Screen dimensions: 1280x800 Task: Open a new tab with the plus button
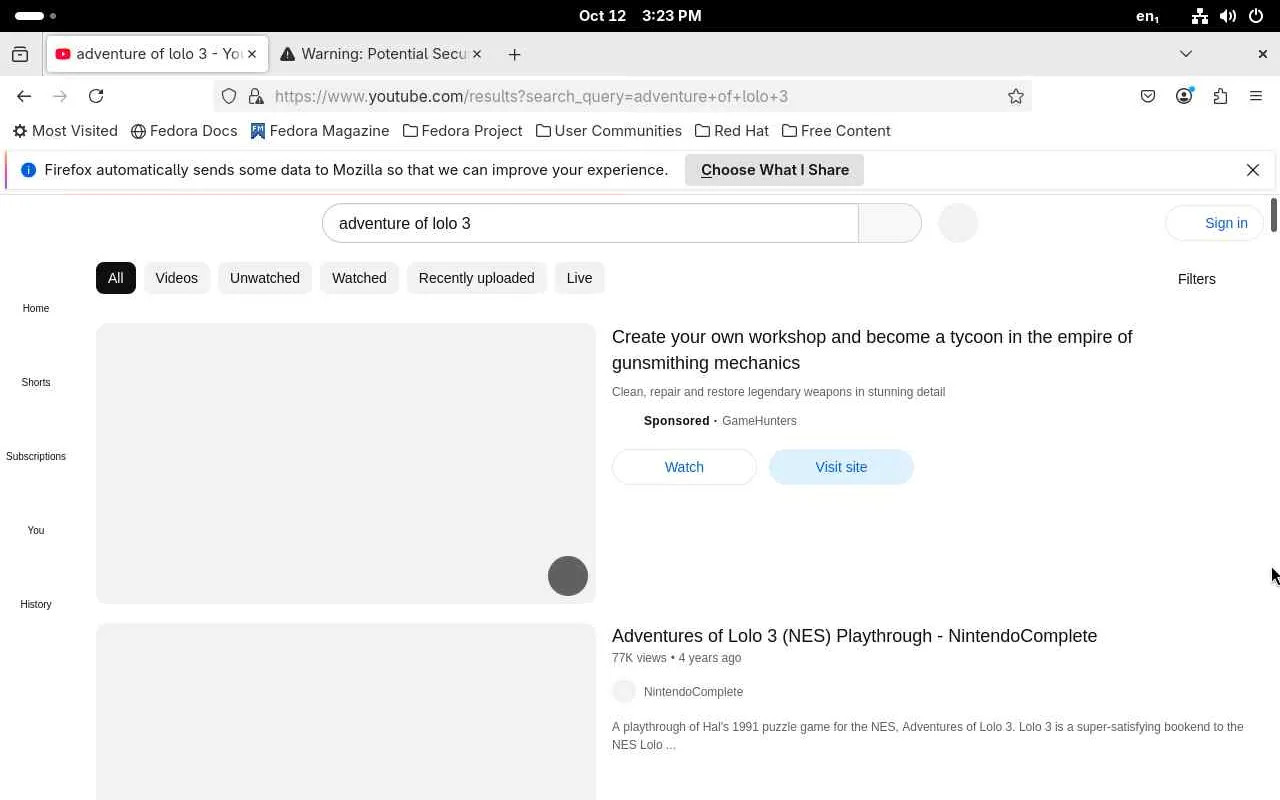514,54
